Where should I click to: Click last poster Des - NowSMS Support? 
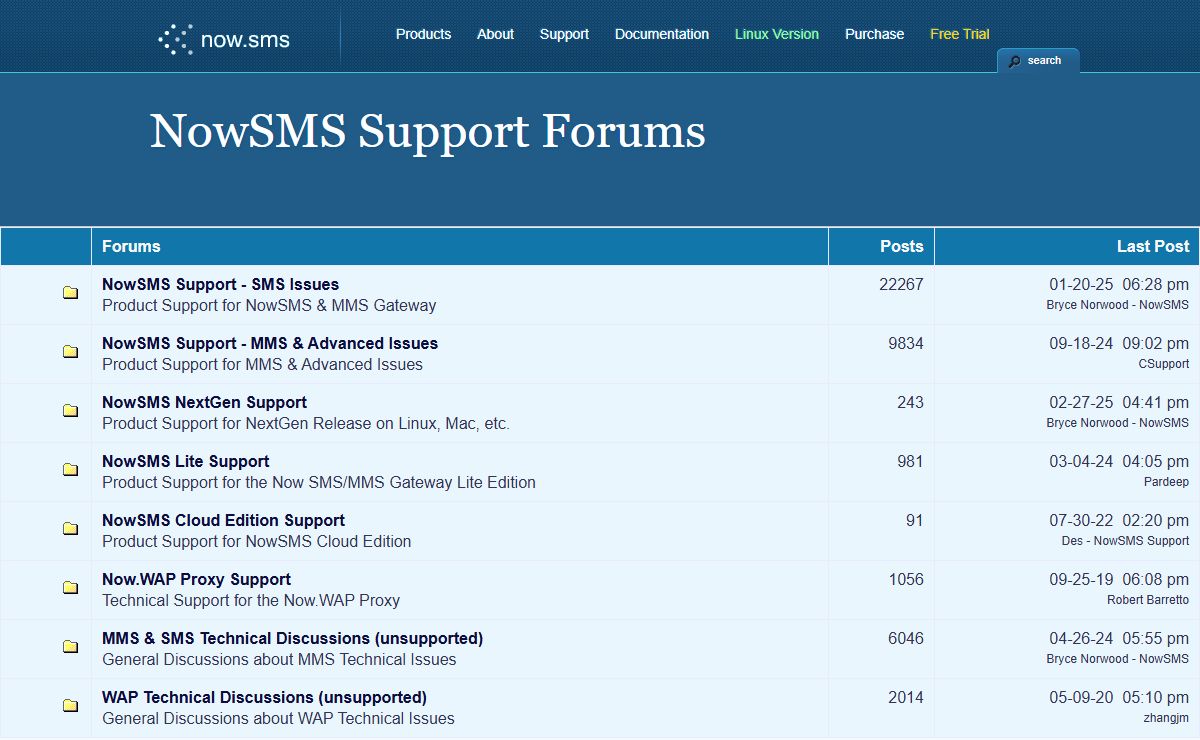[x=1126, y=541]
